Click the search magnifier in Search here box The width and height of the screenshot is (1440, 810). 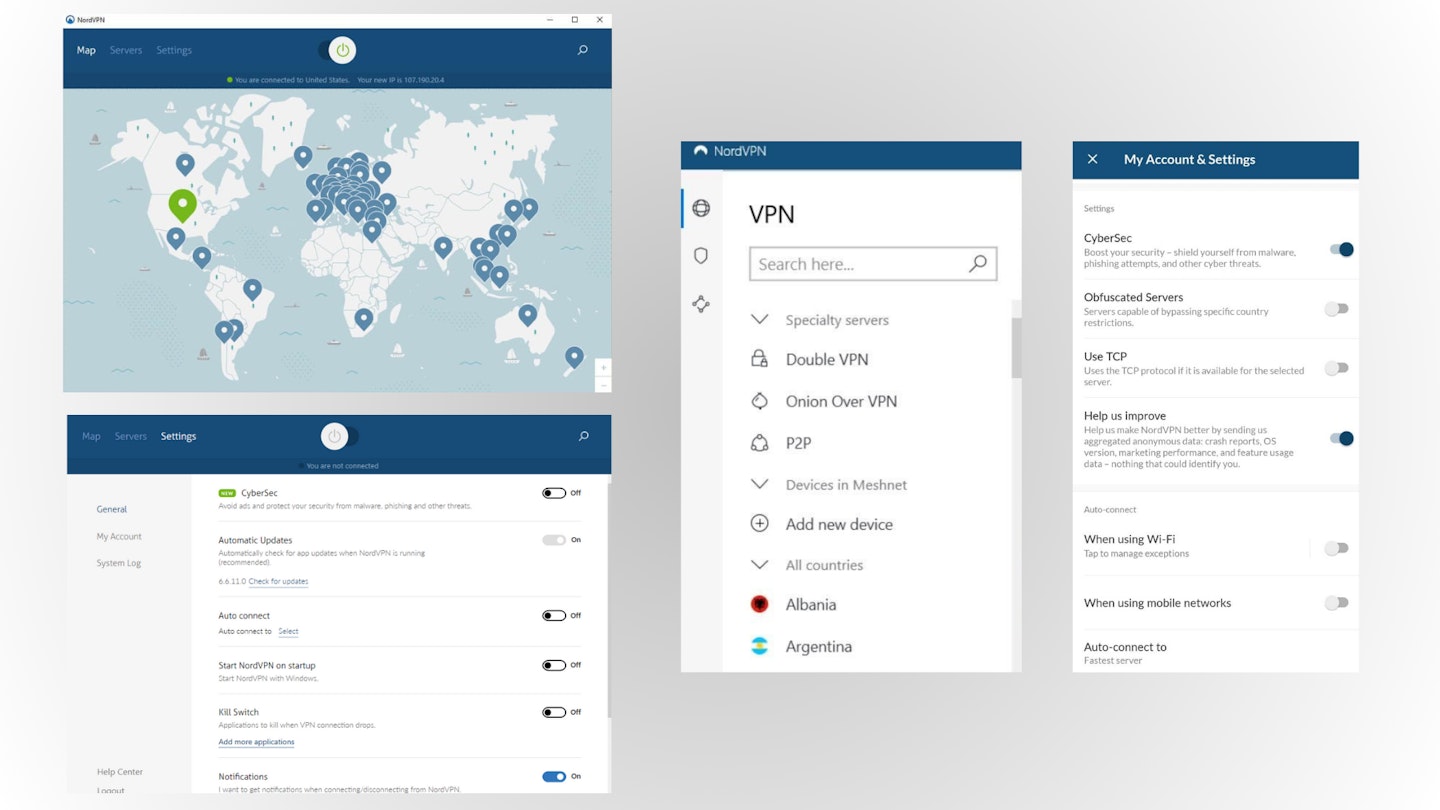[978, 264]
